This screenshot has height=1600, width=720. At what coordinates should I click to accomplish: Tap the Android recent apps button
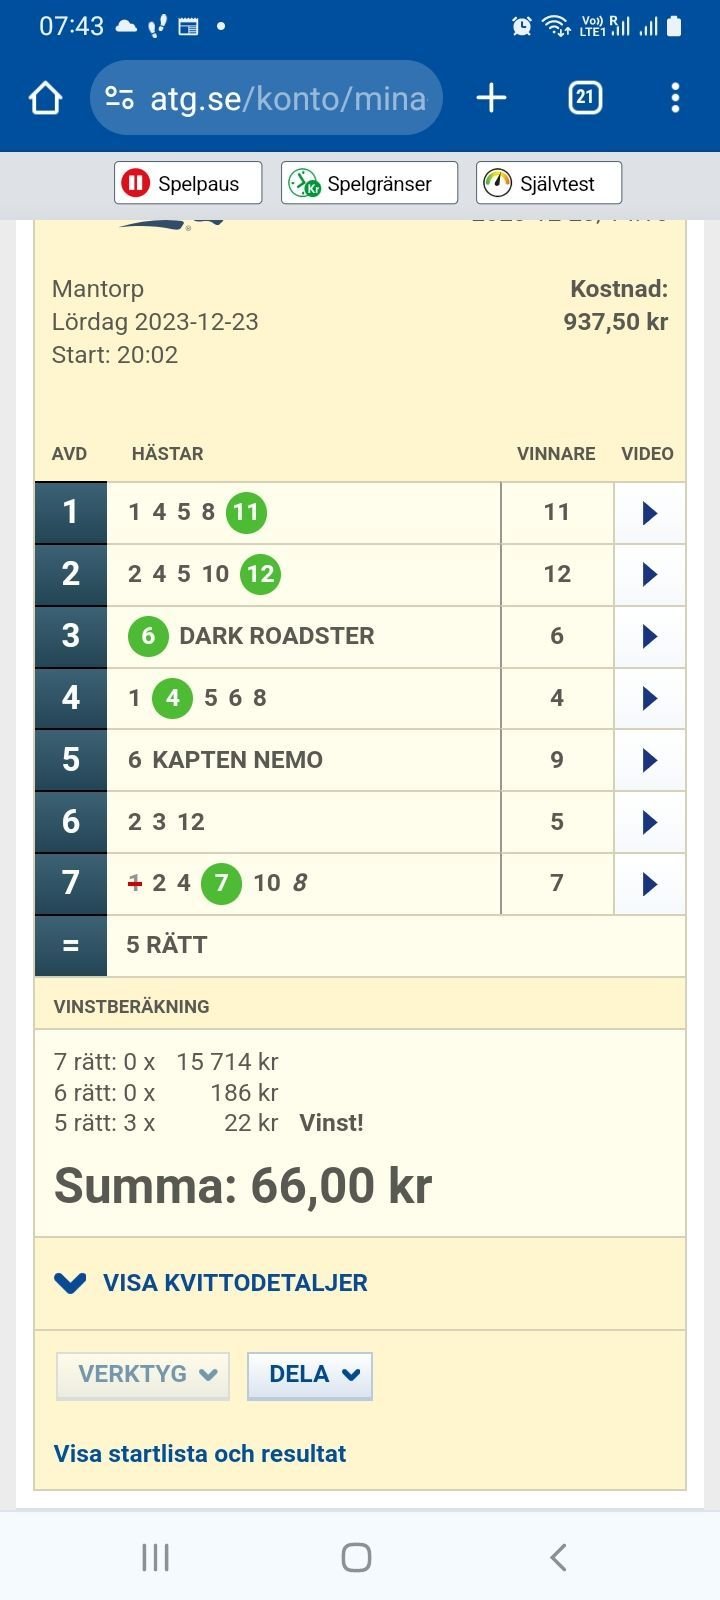[x=155, y=1556]
